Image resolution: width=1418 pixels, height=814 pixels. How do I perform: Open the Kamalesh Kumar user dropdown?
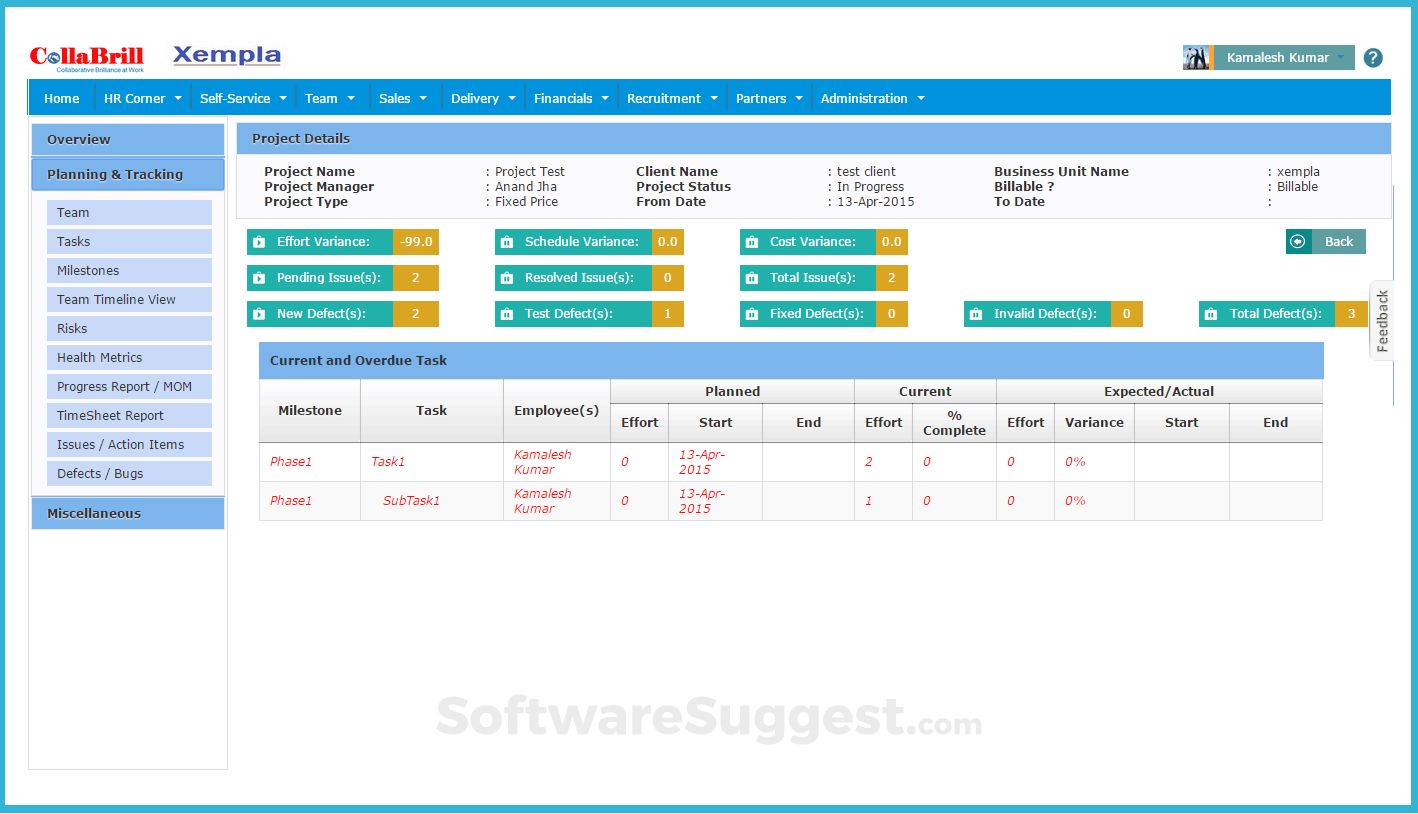tap(1284, 58)
